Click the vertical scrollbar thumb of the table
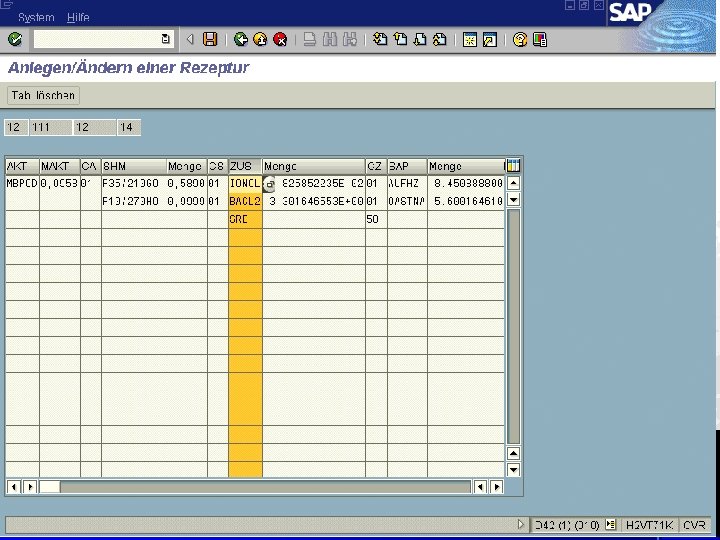Viewport: 720px width, 540px height. coord(513,326)
